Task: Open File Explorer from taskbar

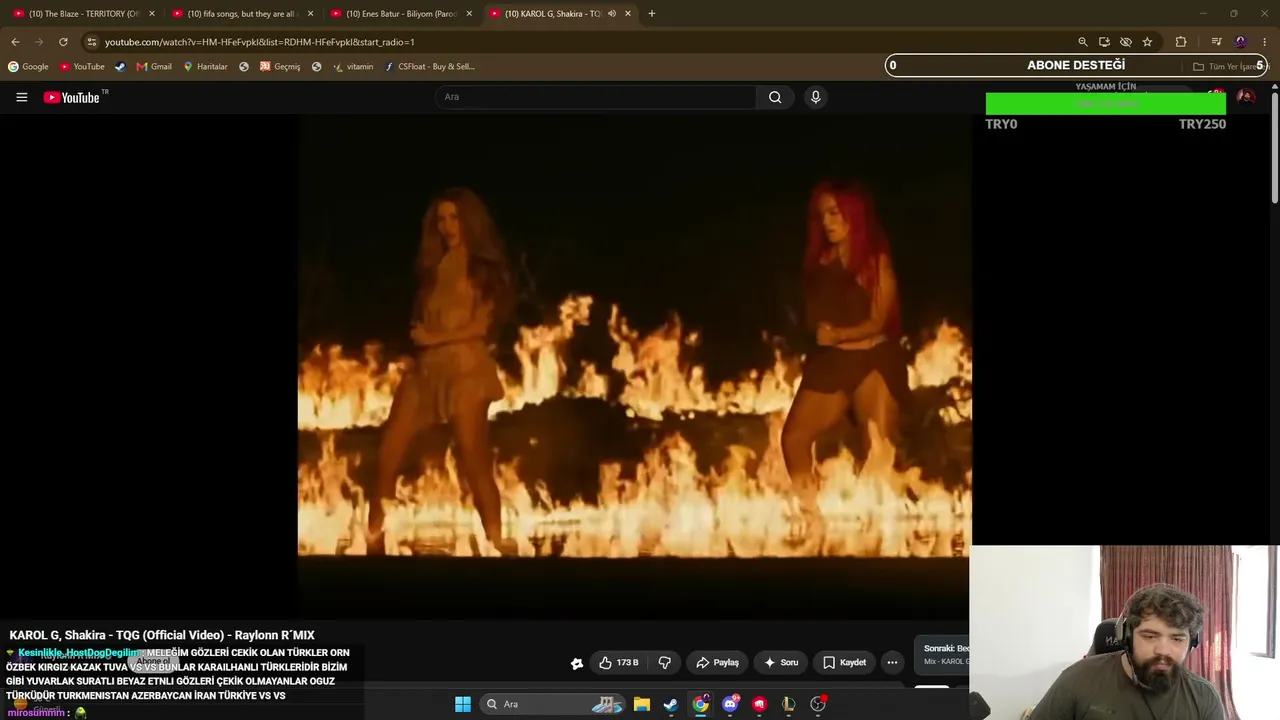Action: [642, 704]
